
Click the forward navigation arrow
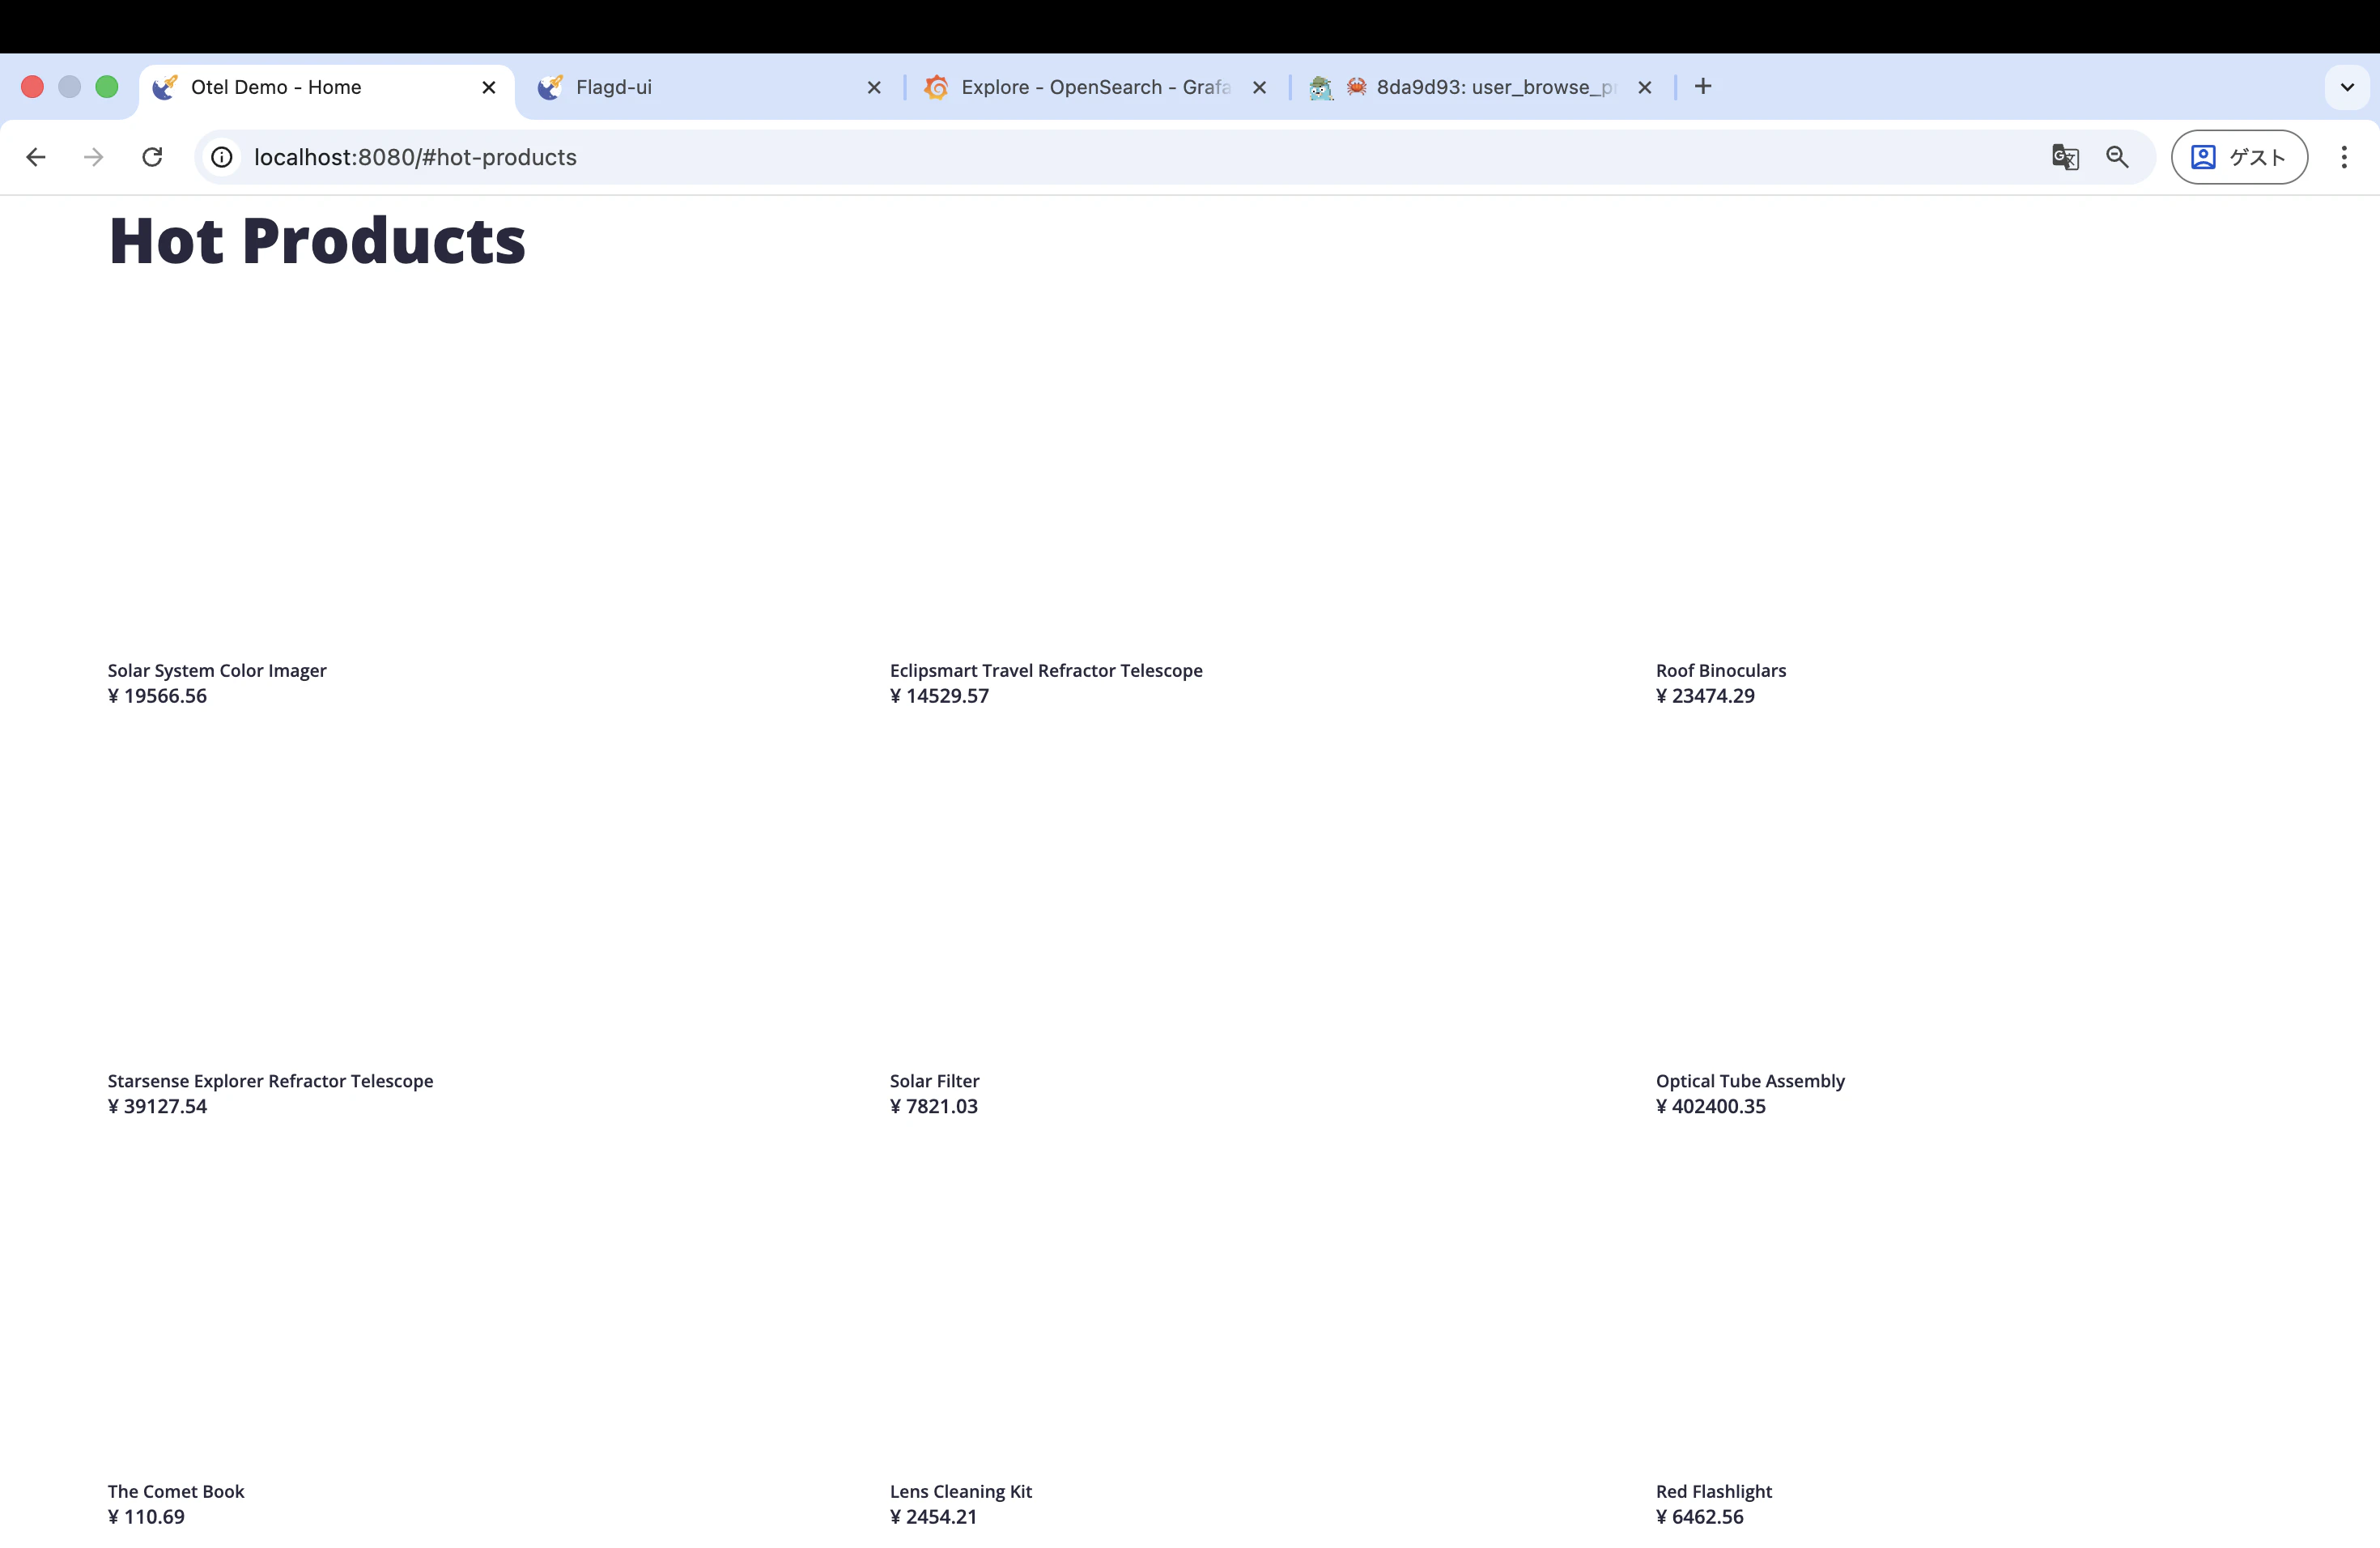[93, 157]
